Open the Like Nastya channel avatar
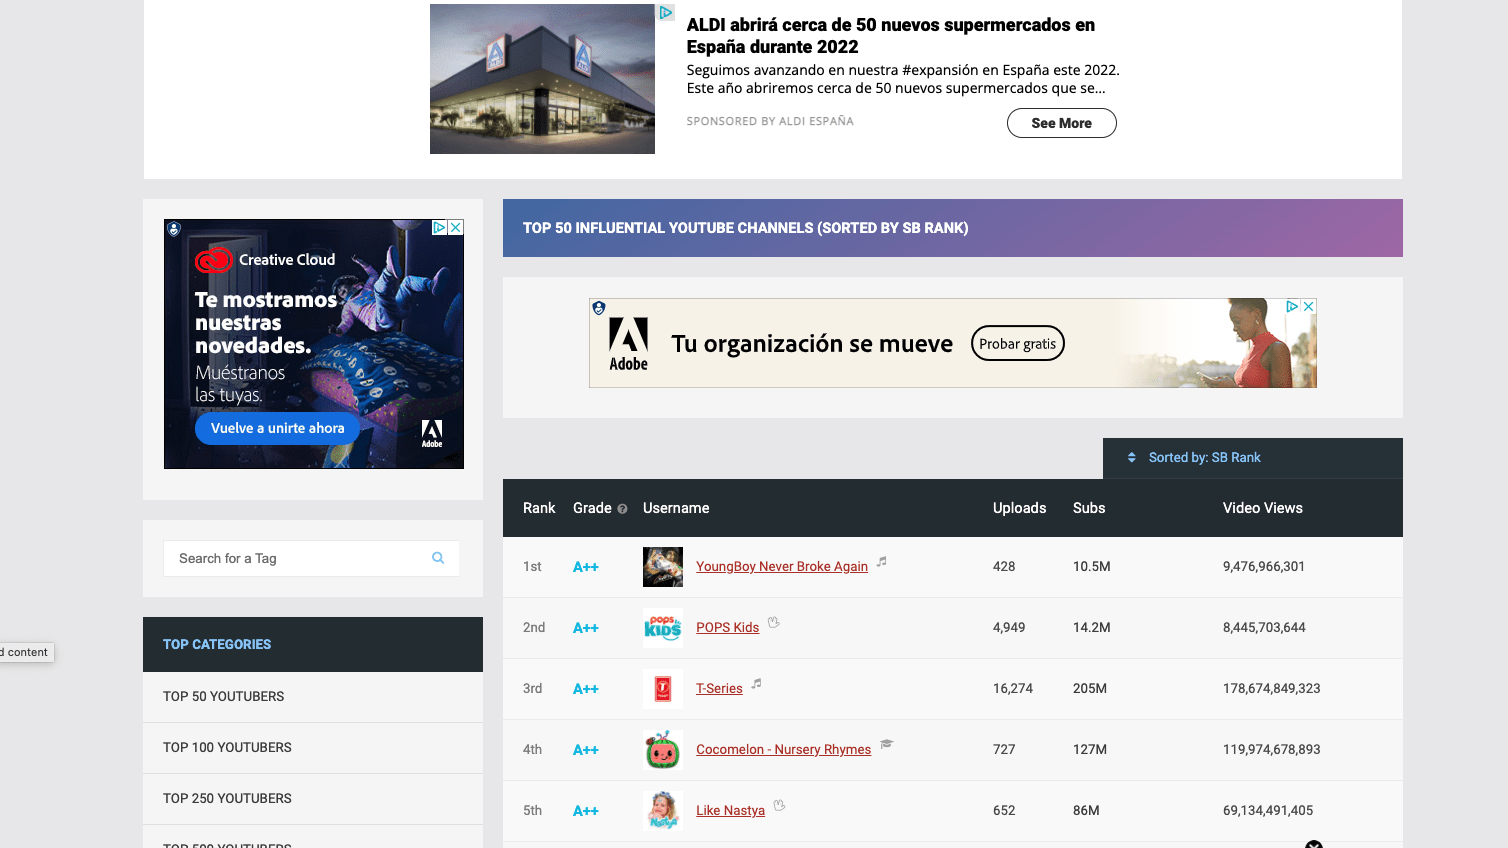Screen dimensions: 1508x848 point(663,811)
